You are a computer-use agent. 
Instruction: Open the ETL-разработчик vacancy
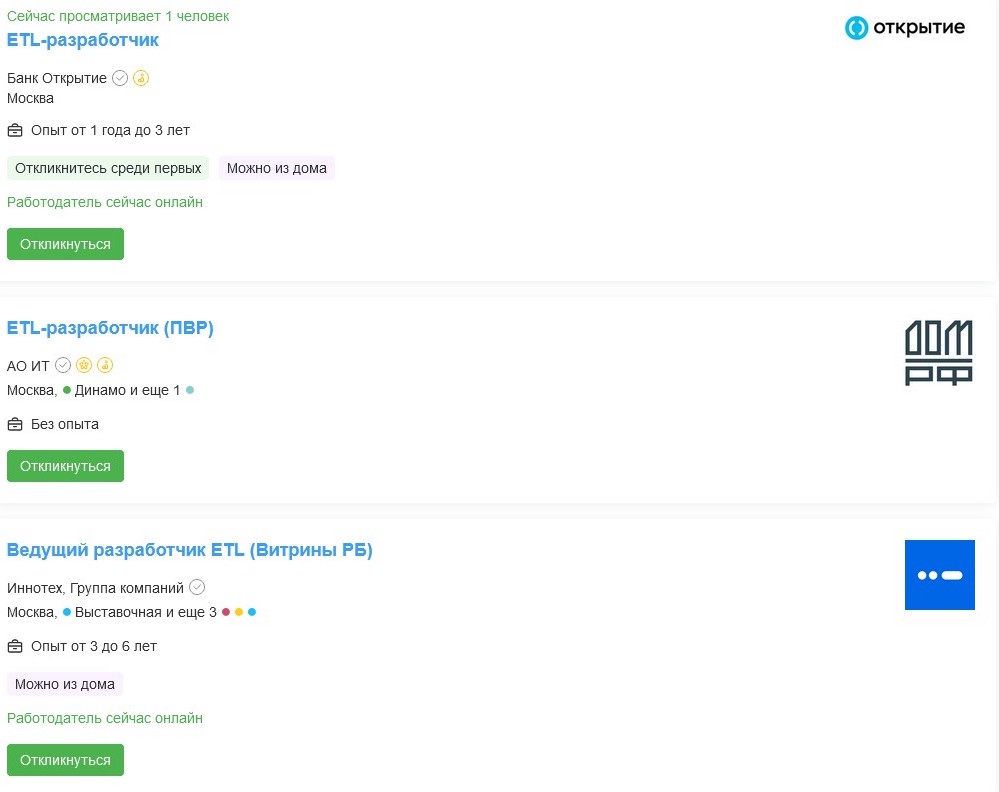pyautogui.click(x=83, y=40)
